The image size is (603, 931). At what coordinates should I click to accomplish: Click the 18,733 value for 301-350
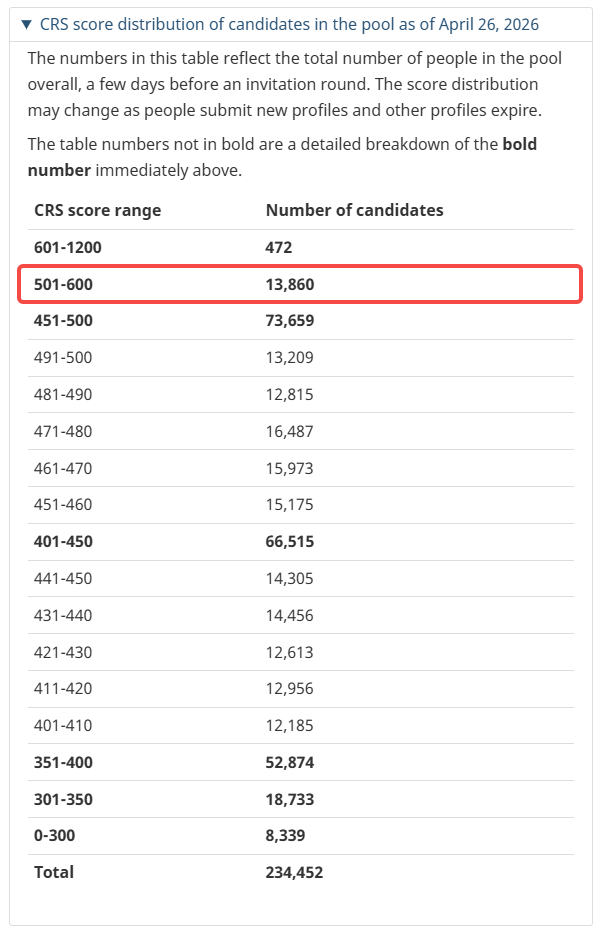tap(290, 799)
